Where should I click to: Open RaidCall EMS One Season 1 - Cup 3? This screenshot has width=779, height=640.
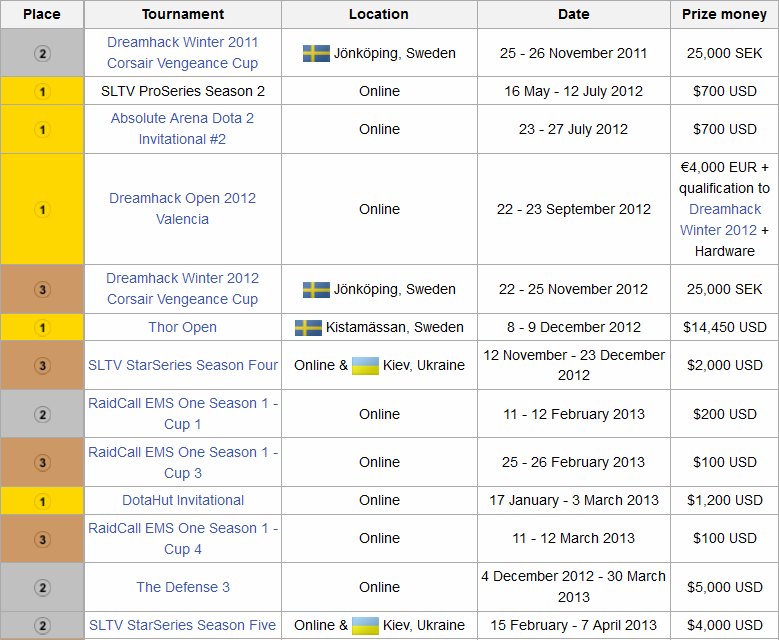pyautogui.click(x=183, y=463)
